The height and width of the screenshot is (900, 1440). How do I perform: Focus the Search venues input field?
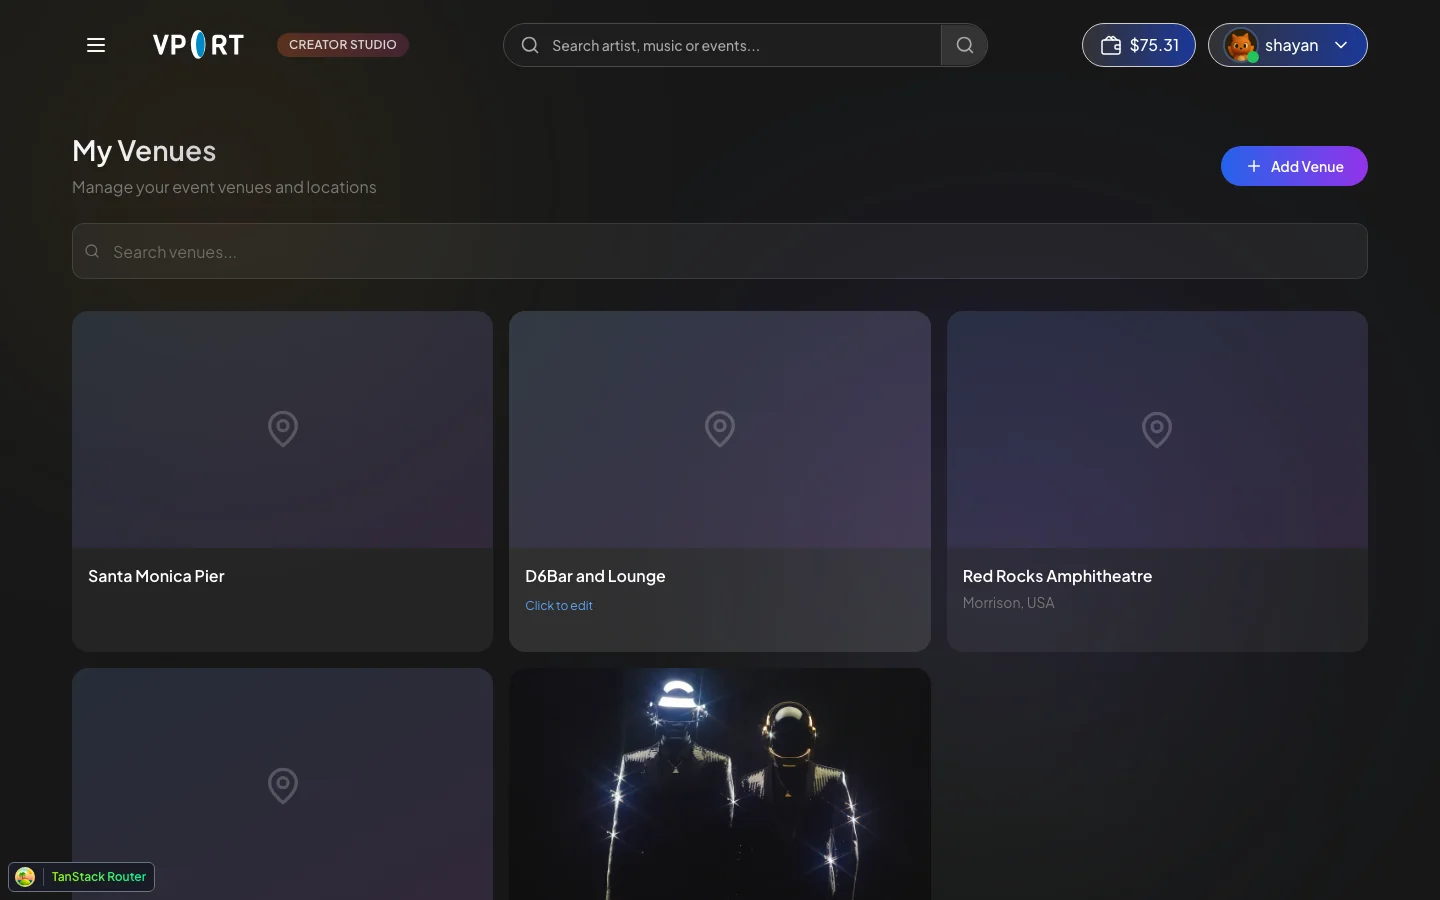(720, 251)
